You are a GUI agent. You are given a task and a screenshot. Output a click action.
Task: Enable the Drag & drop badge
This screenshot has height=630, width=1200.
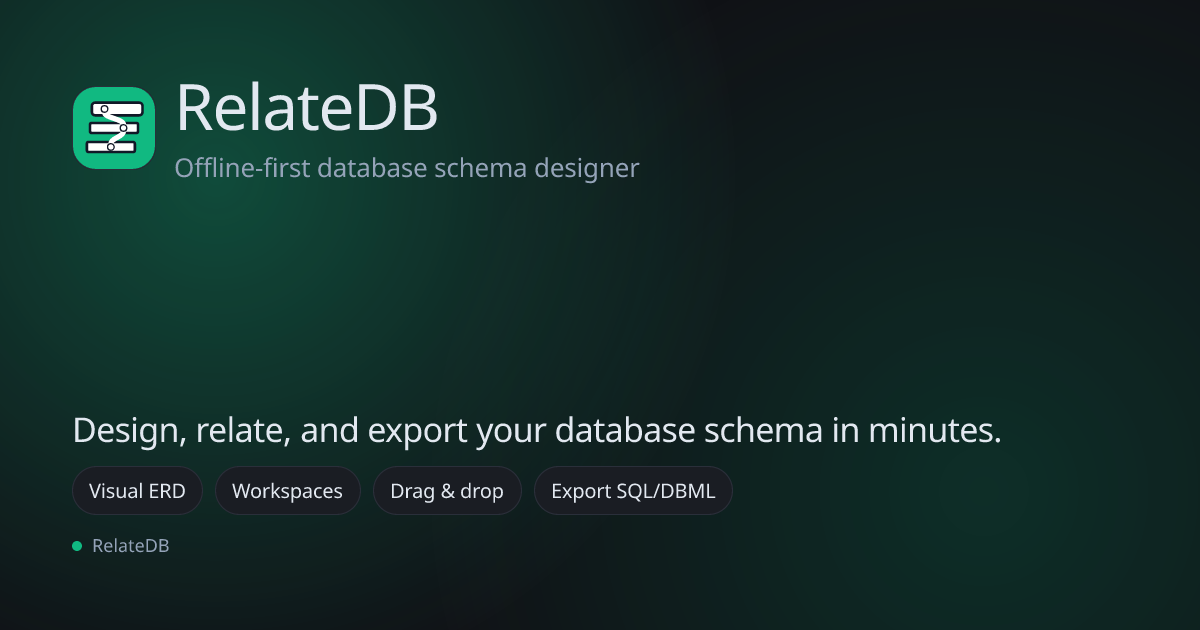(x=447, y=490)
